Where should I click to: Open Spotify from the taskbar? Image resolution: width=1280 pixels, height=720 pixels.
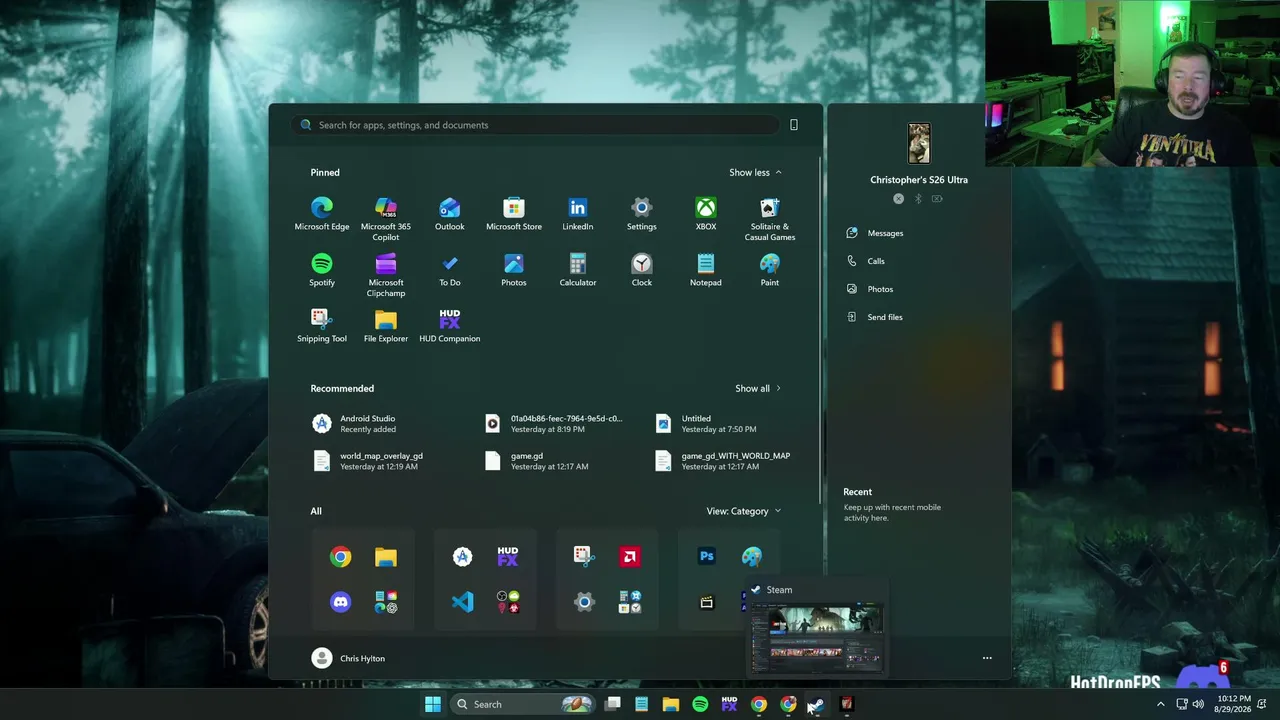pos(700,704)
